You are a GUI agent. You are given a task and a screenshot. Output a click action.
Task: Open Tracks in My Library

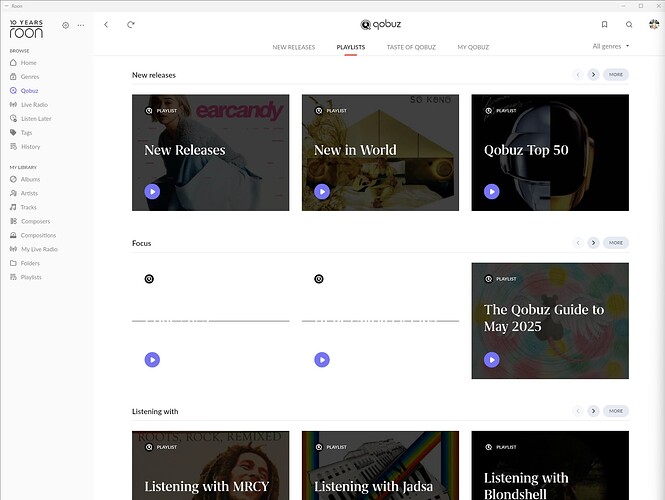pos(23,207)
